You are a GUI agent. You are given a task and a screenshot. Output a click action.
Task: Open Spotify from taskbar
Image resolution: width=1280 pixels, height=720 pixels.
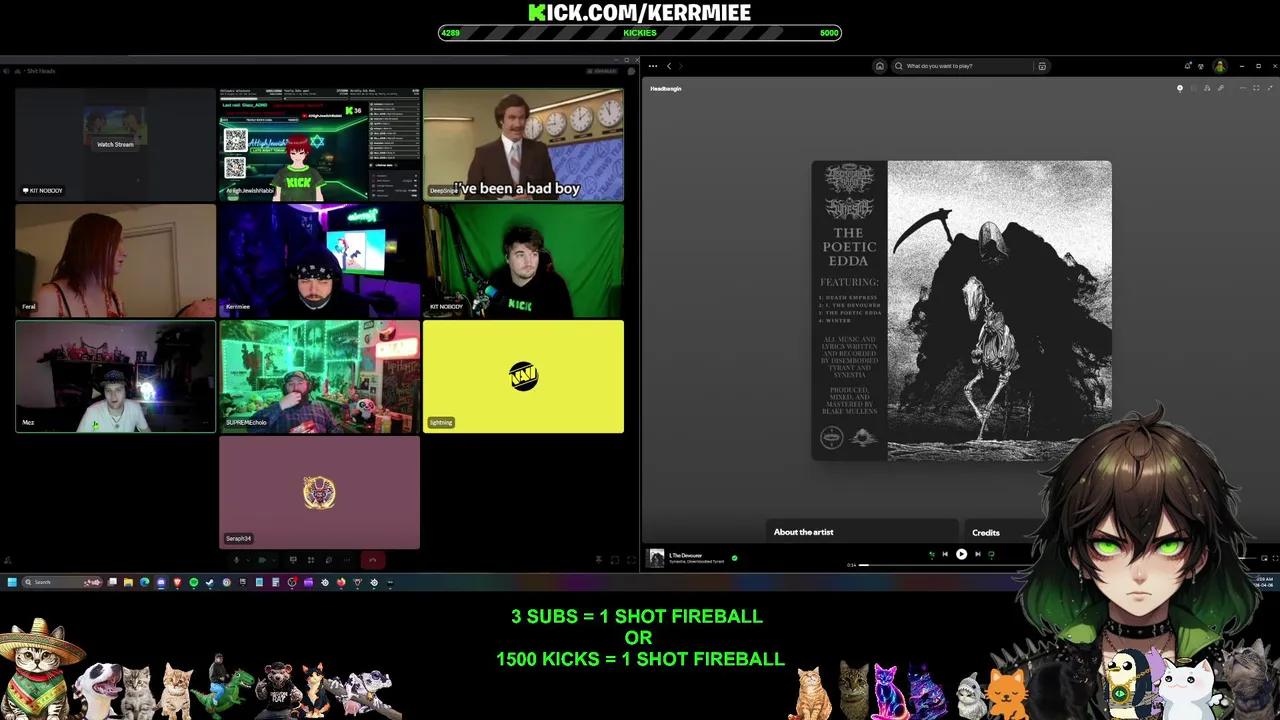(x=194, y=582)
